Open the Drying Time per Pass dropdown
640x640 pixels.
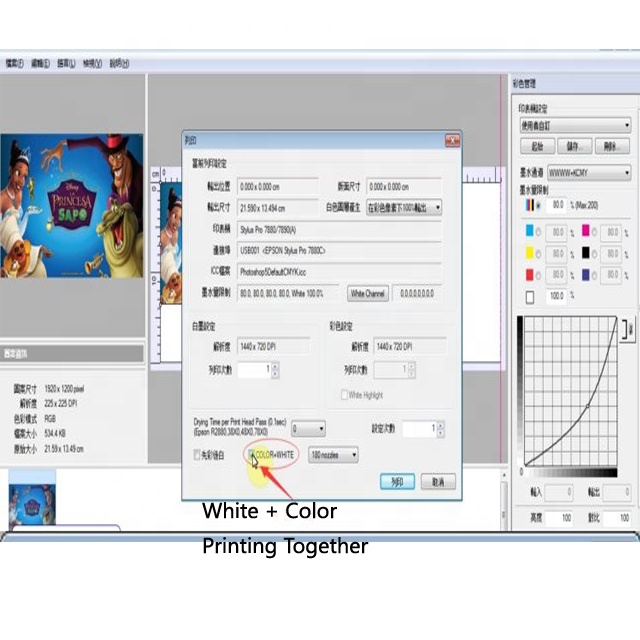[x=308, y=429]
